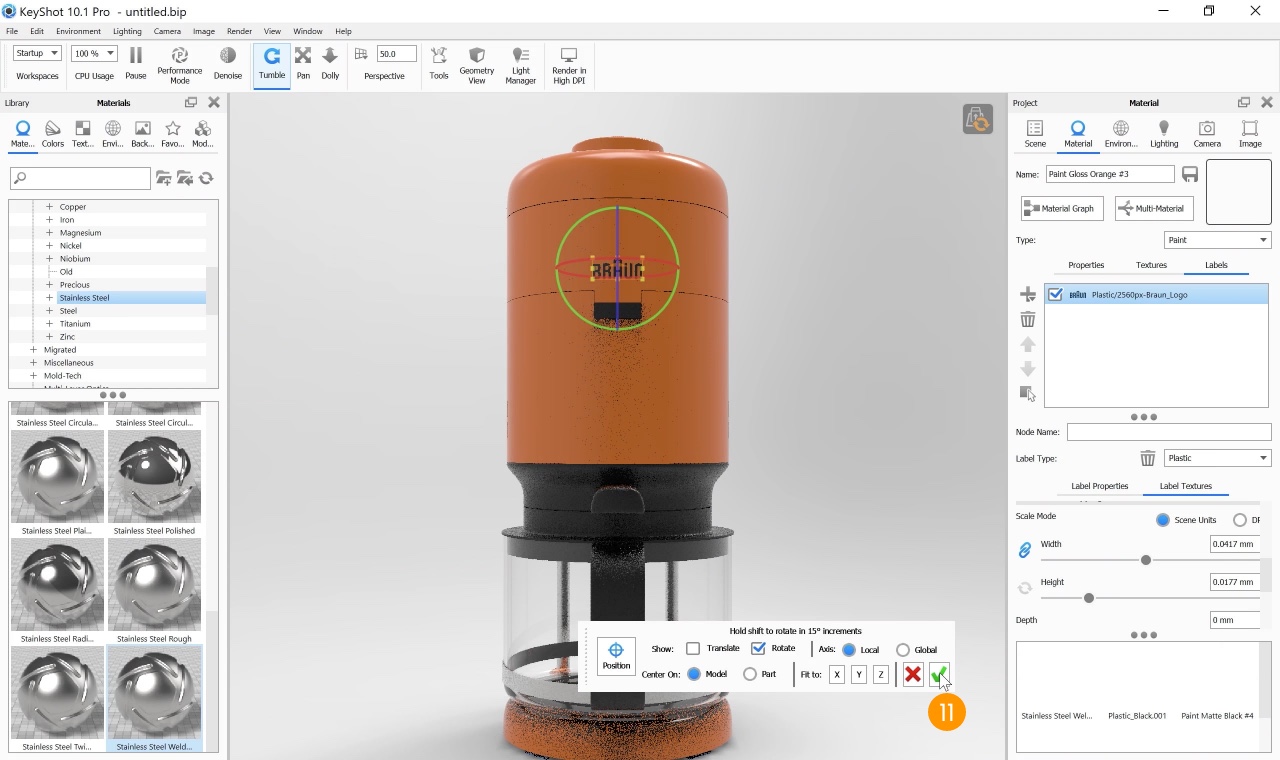Select Scene Units scale mode
Image resolution: width=1280 pixels, height=760 pixels.
[1163, 520]
